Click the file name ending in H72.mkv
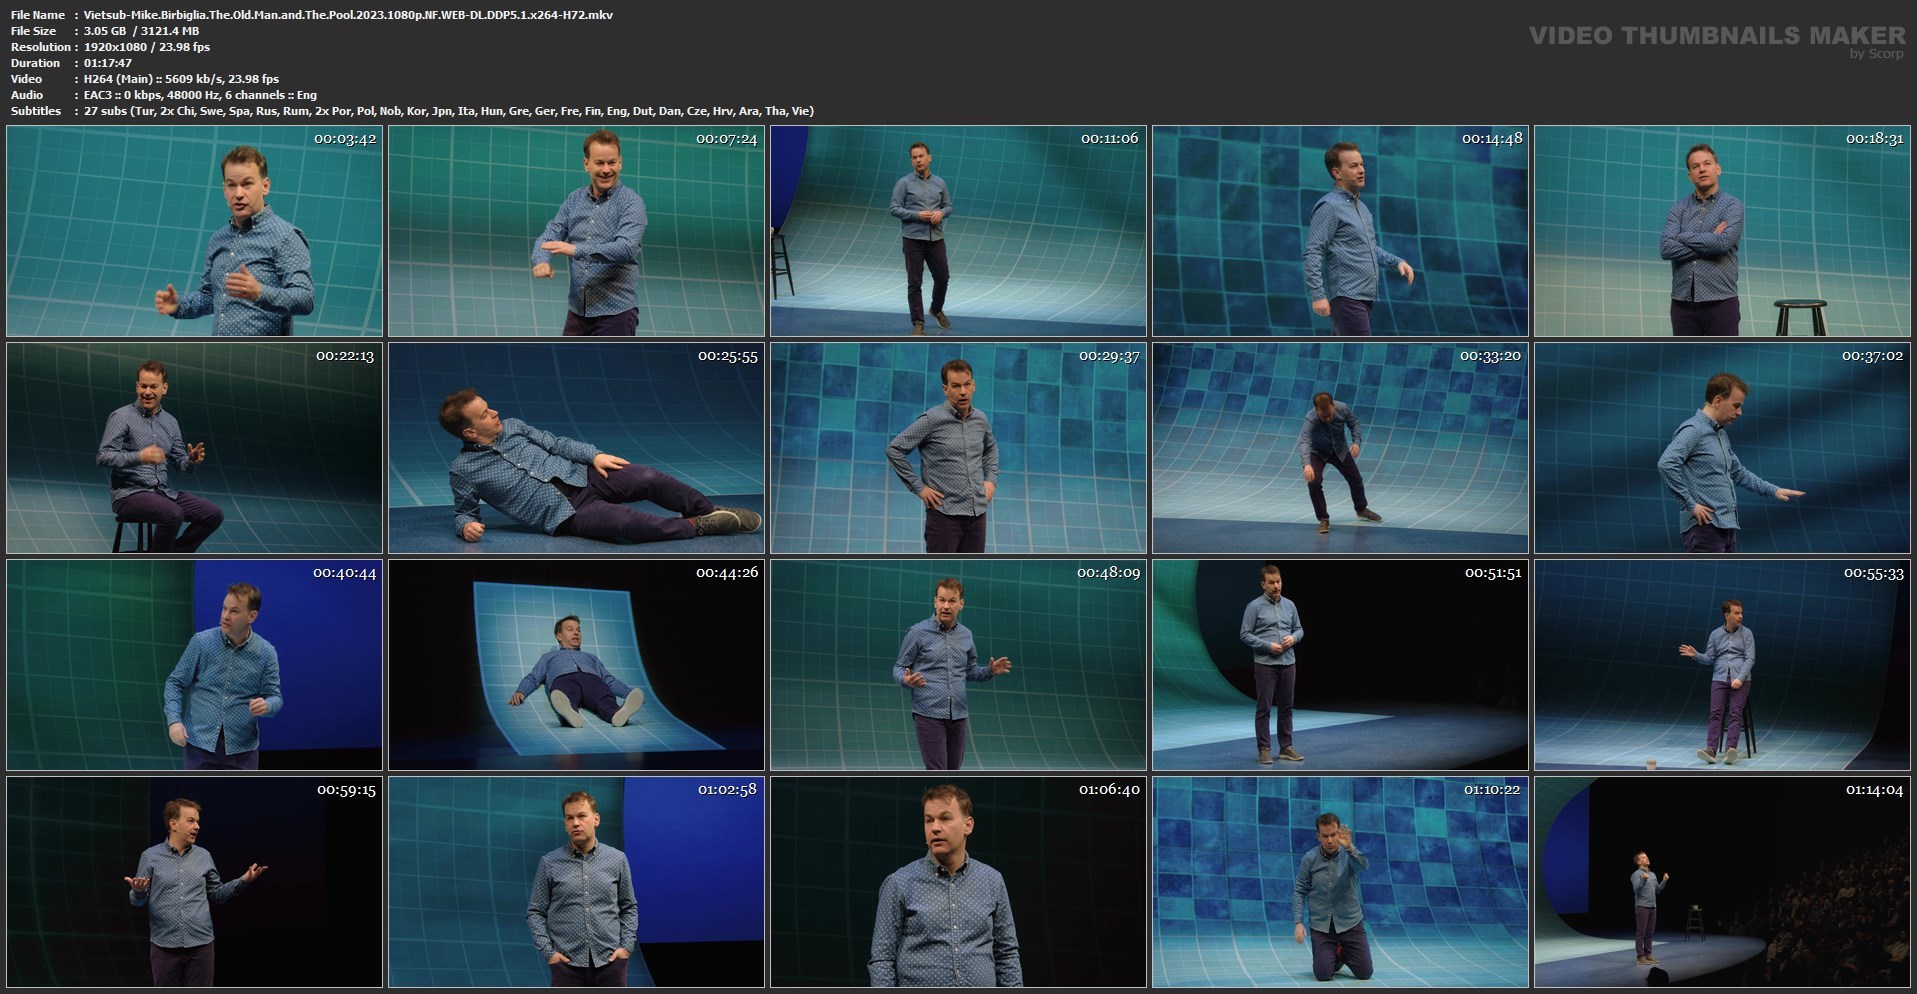This screenshot has height=994, width=1917. click(x=349, y=15)
